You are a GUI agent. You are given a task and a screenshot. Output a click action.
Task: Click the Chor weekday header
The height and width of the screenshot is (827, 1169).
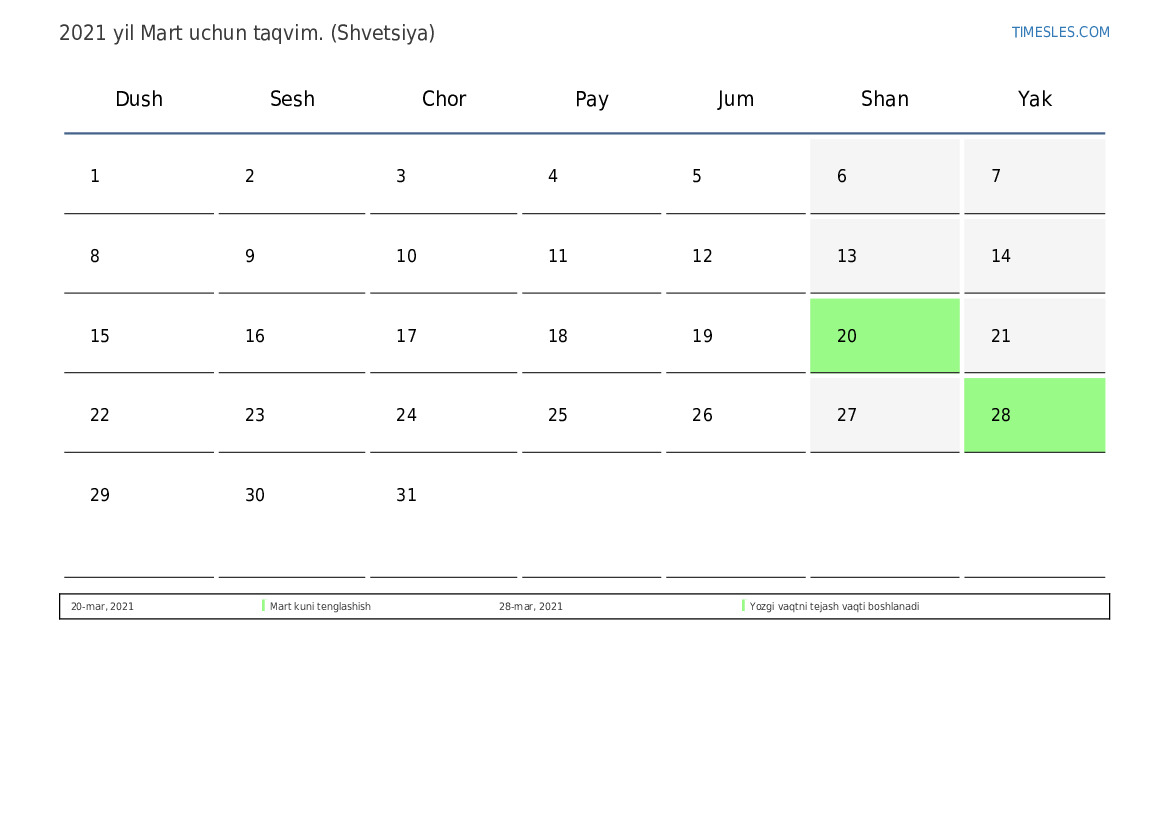(444, 99)
